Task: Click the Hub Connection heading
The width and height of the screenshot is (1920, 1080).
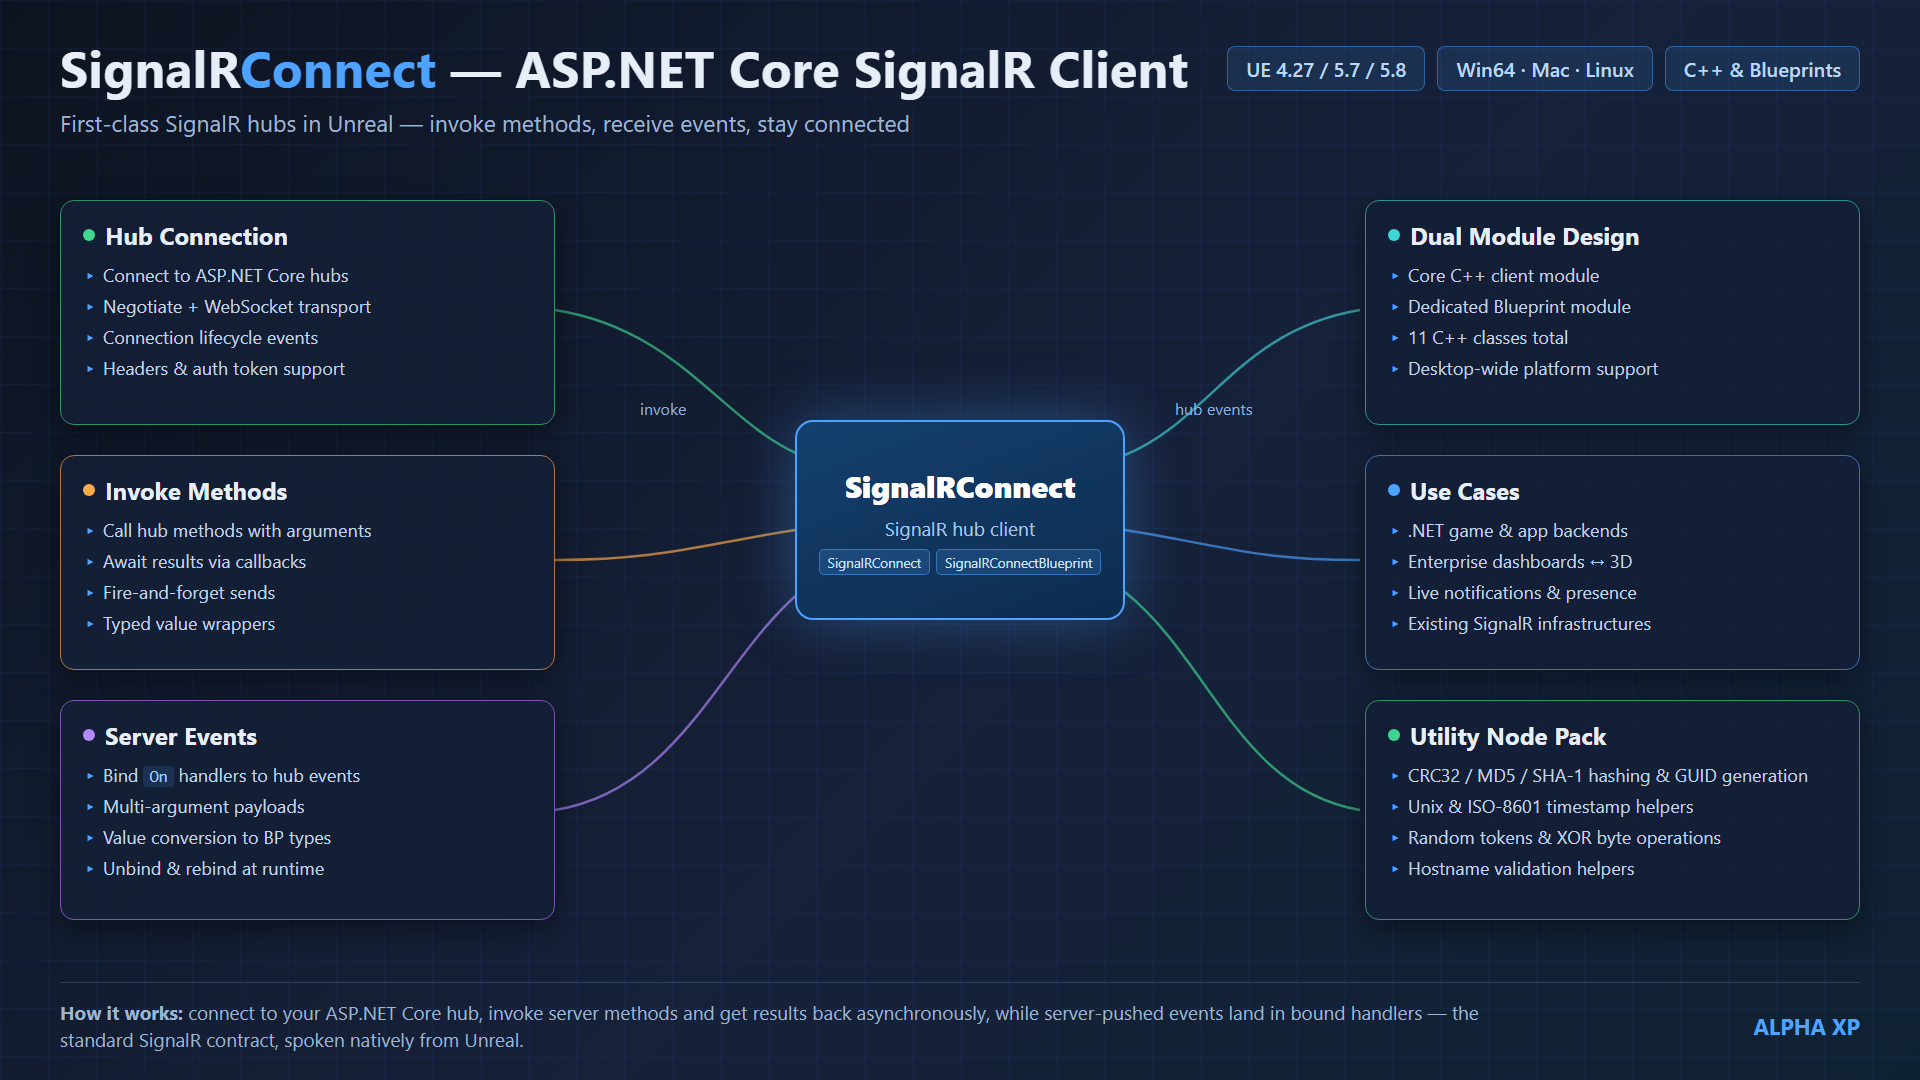Action: click(196, 237)
